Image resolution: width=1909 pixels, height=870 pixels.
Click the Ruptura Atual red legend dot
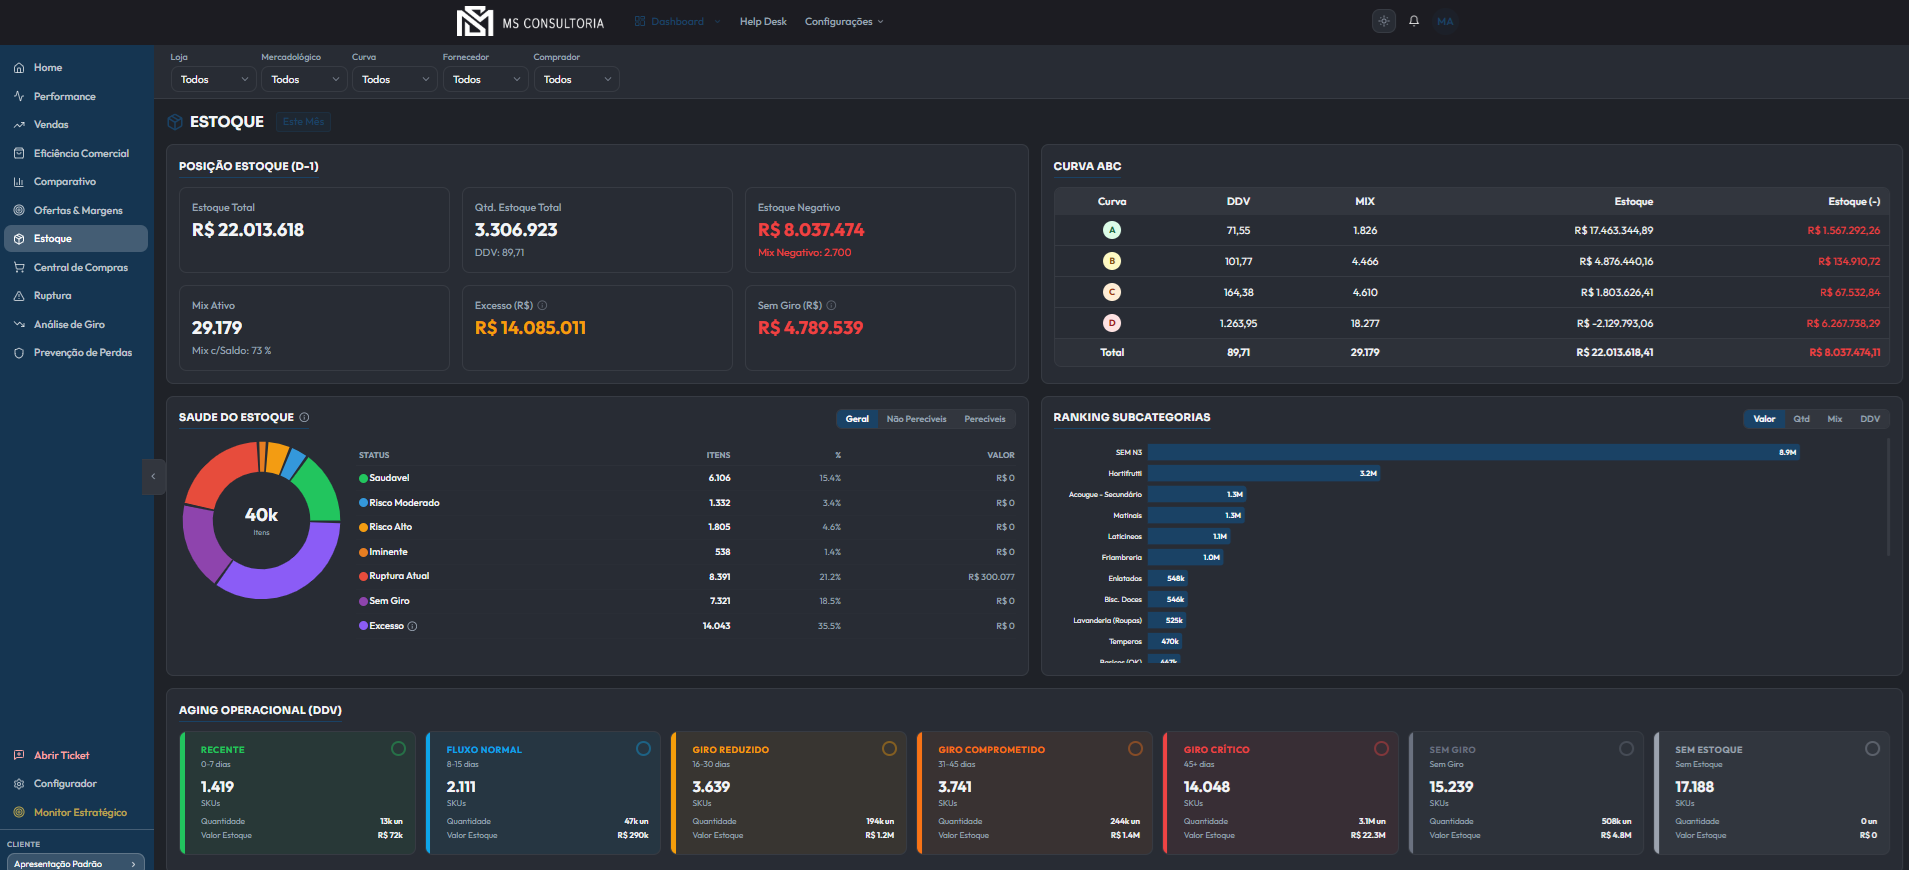coord(363,576)
